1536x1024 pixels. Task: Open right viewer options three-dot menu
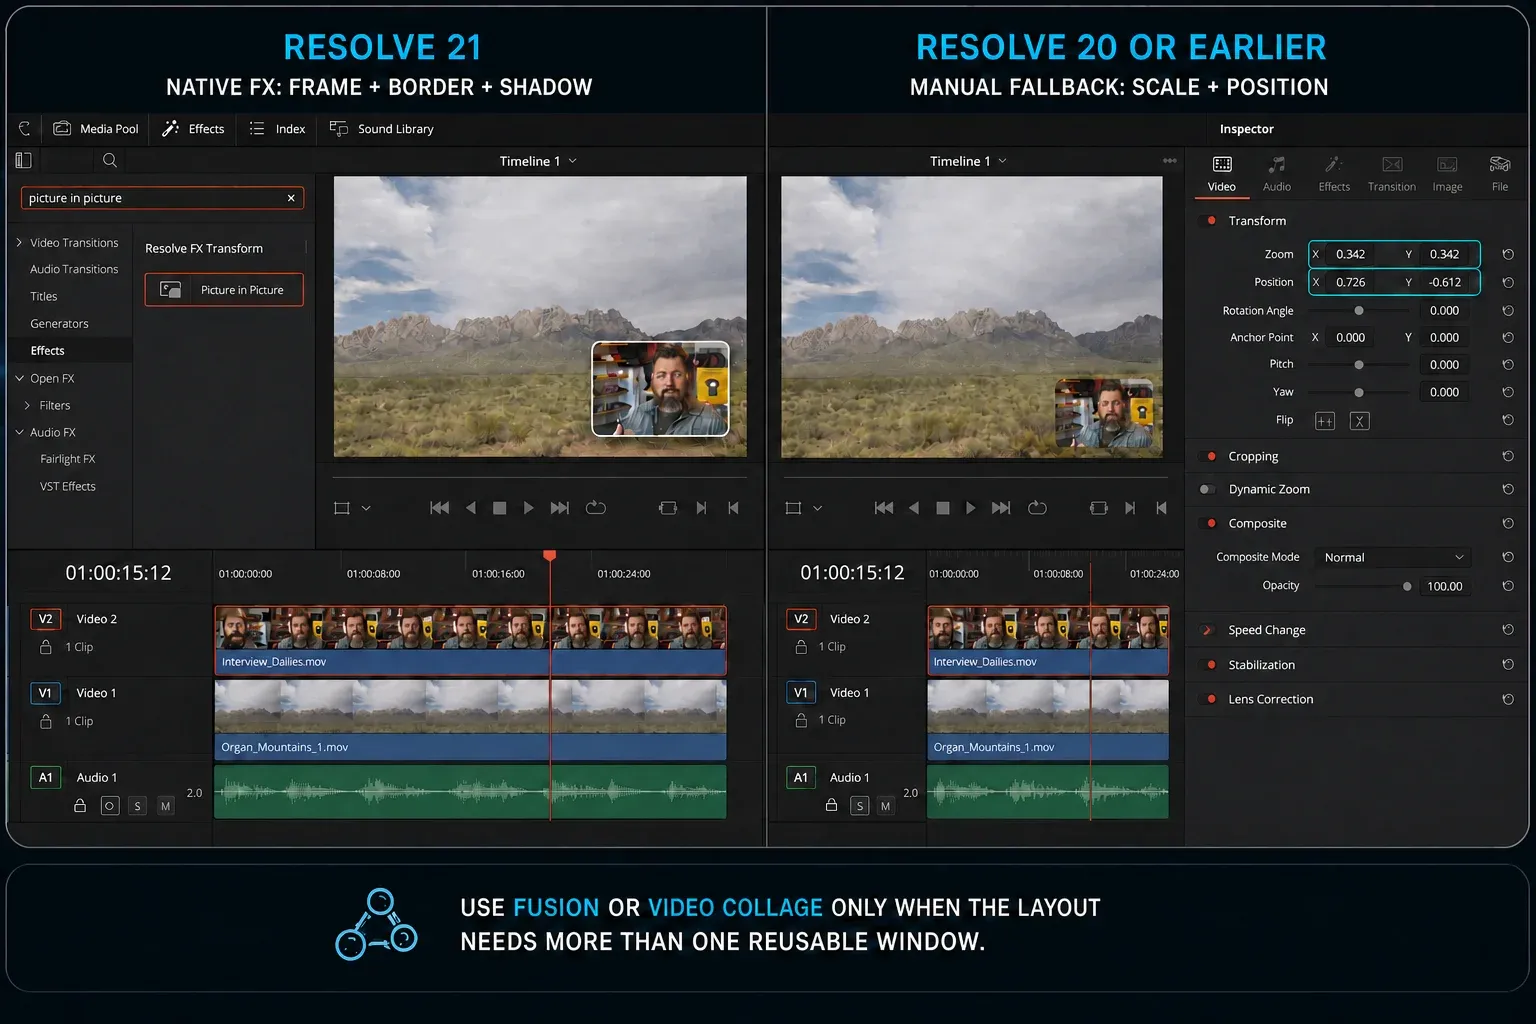click(x=1169, y=161)
